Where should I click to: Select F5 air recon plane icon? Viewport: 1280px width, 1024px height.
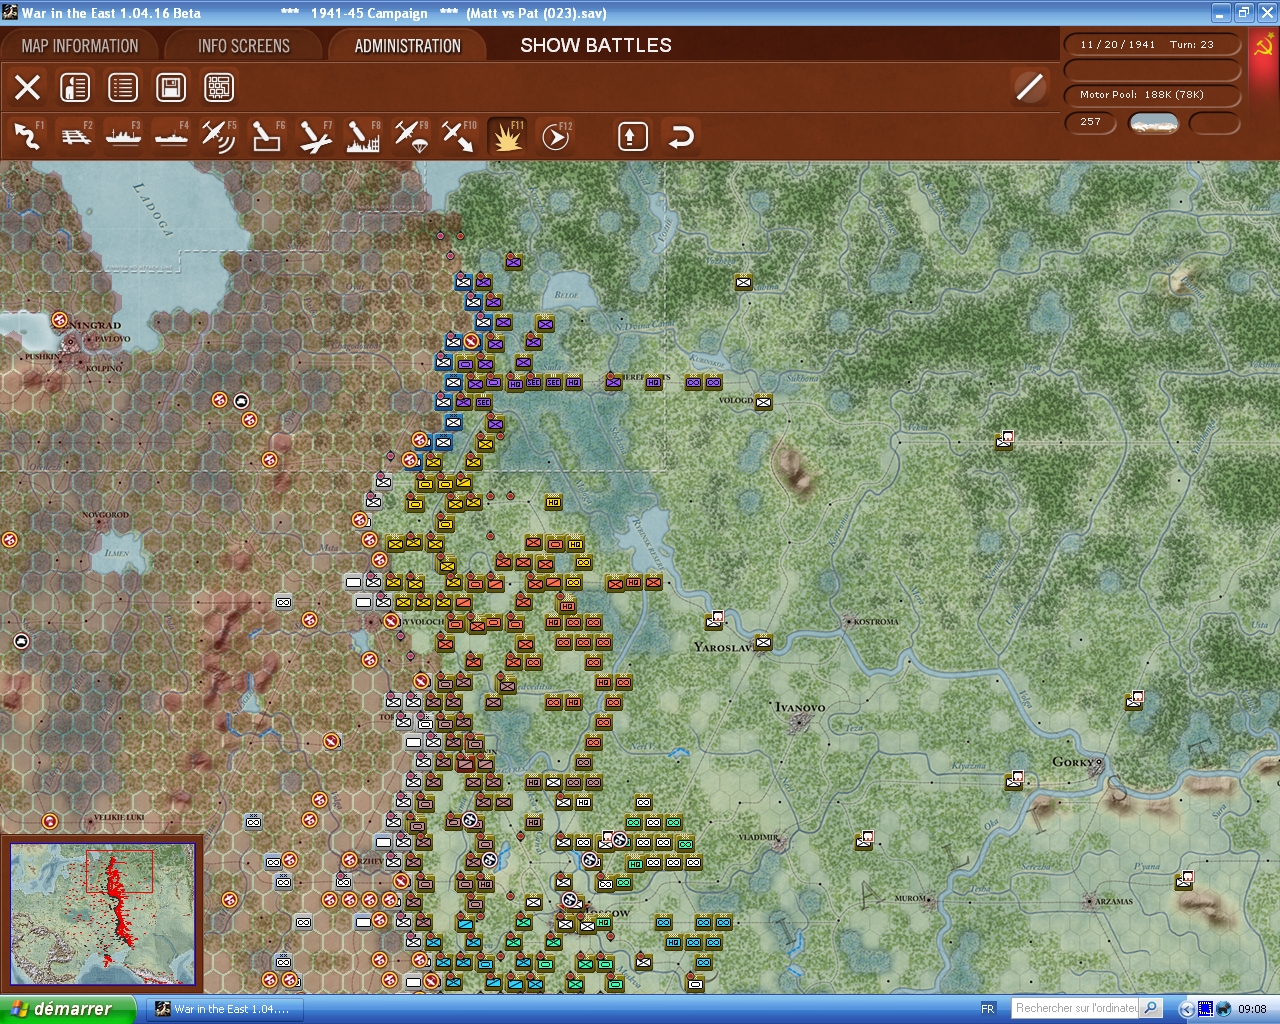click(219, 136)
